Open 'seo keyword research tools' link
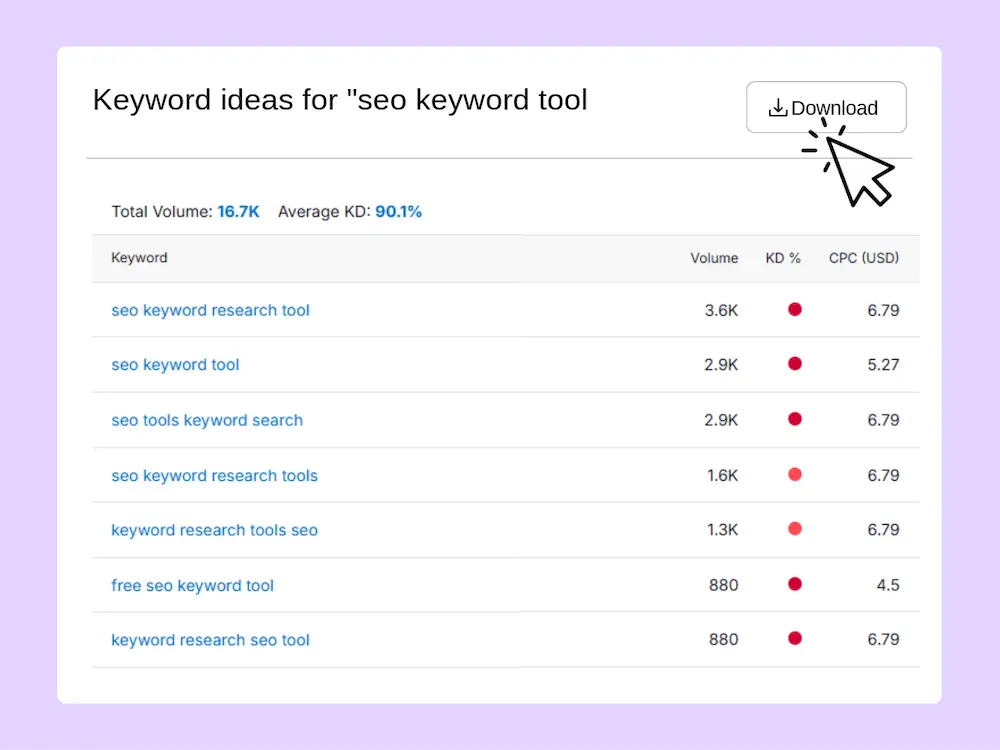 pyautogui.click(x=214, y=475)
